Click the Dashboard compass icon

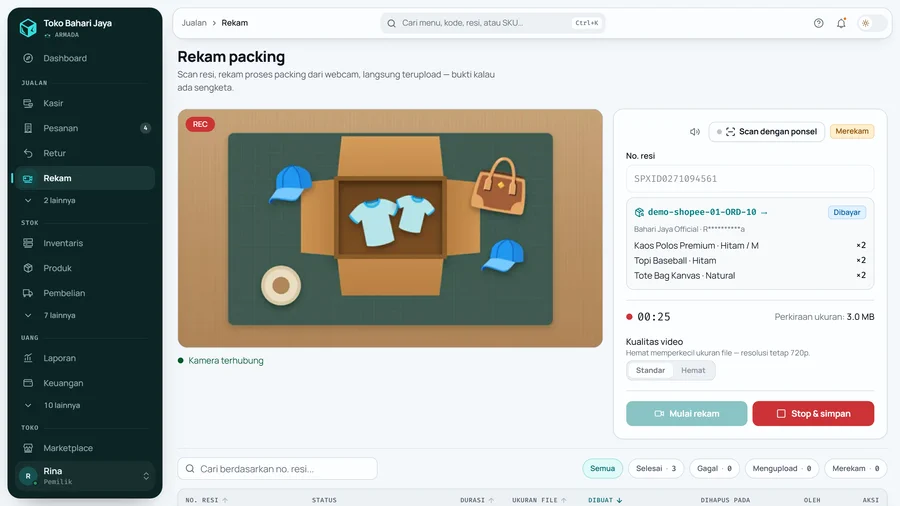coord(28,58)
